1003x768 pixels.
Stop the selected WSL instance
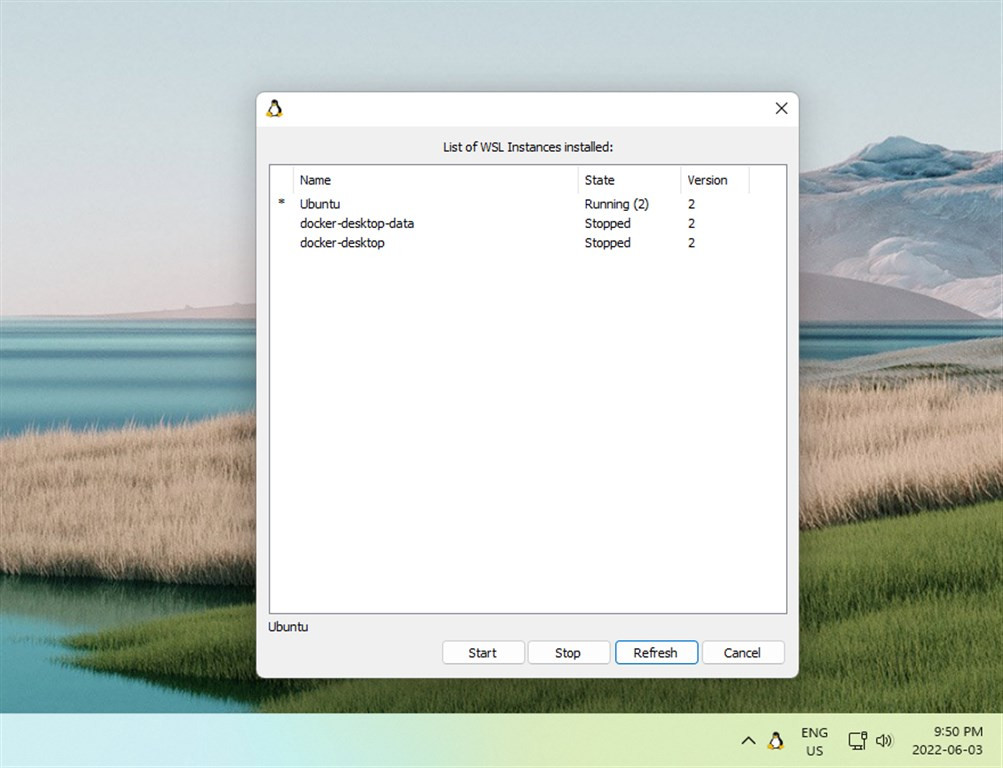pos(568,652)
